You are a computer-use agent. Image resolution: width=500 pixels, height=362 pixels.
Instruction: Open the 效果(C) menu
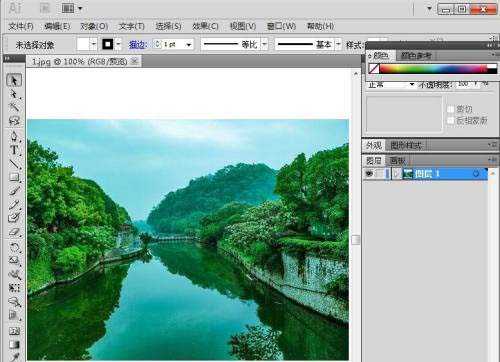(x=205, y=26)
